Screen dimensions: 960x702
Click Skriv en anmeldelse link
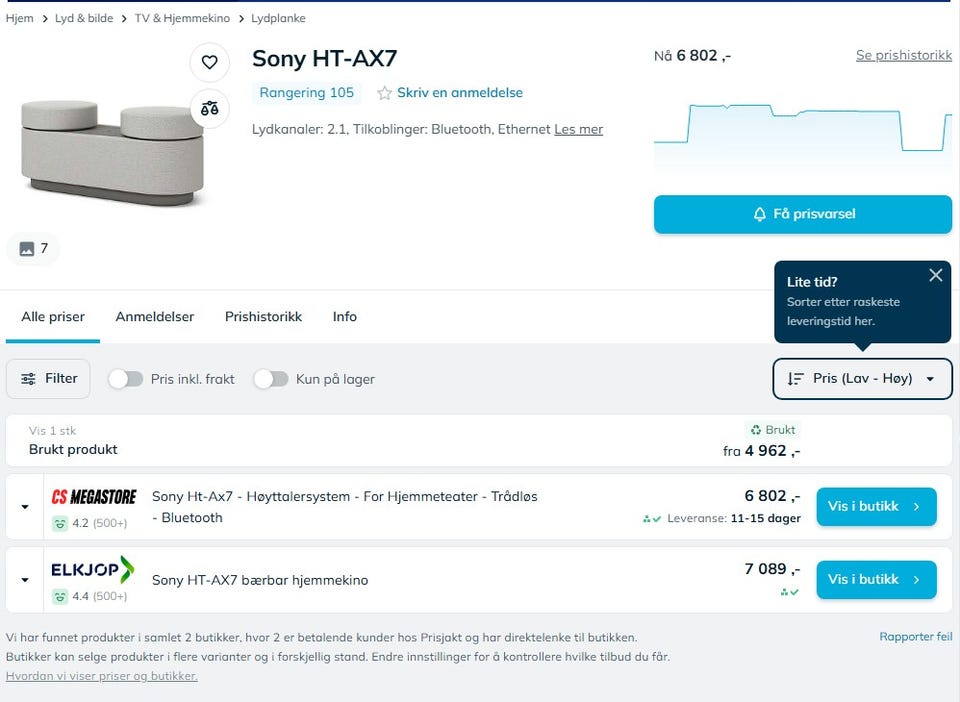pos(460,93)
